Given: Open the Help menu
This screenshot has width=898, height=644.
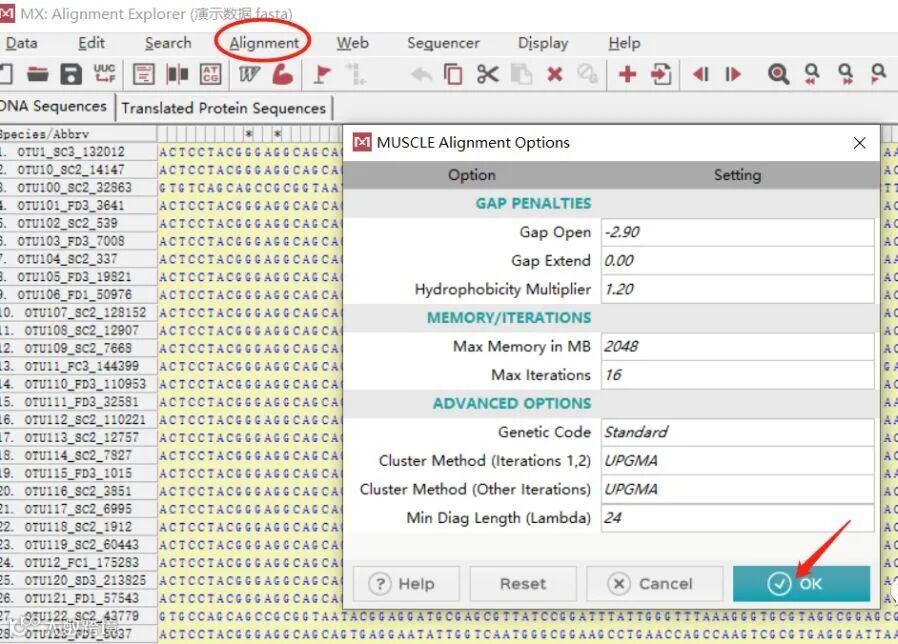Looking at the screenshot, I should tap(624, 43).
